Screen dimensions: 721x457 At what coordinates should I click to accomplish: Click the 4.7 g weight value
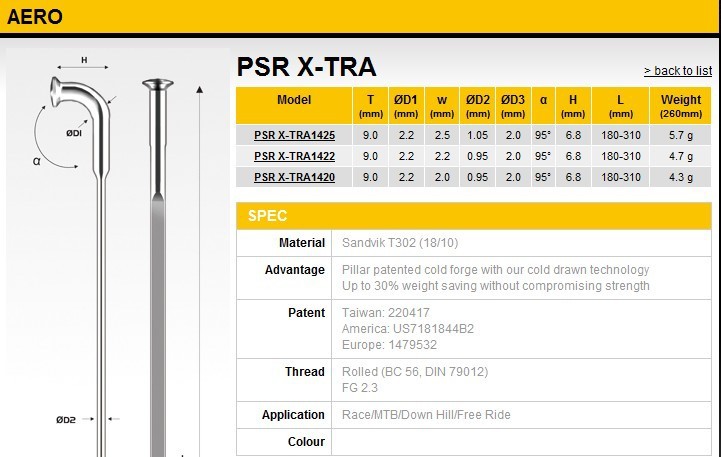[681, 156]
